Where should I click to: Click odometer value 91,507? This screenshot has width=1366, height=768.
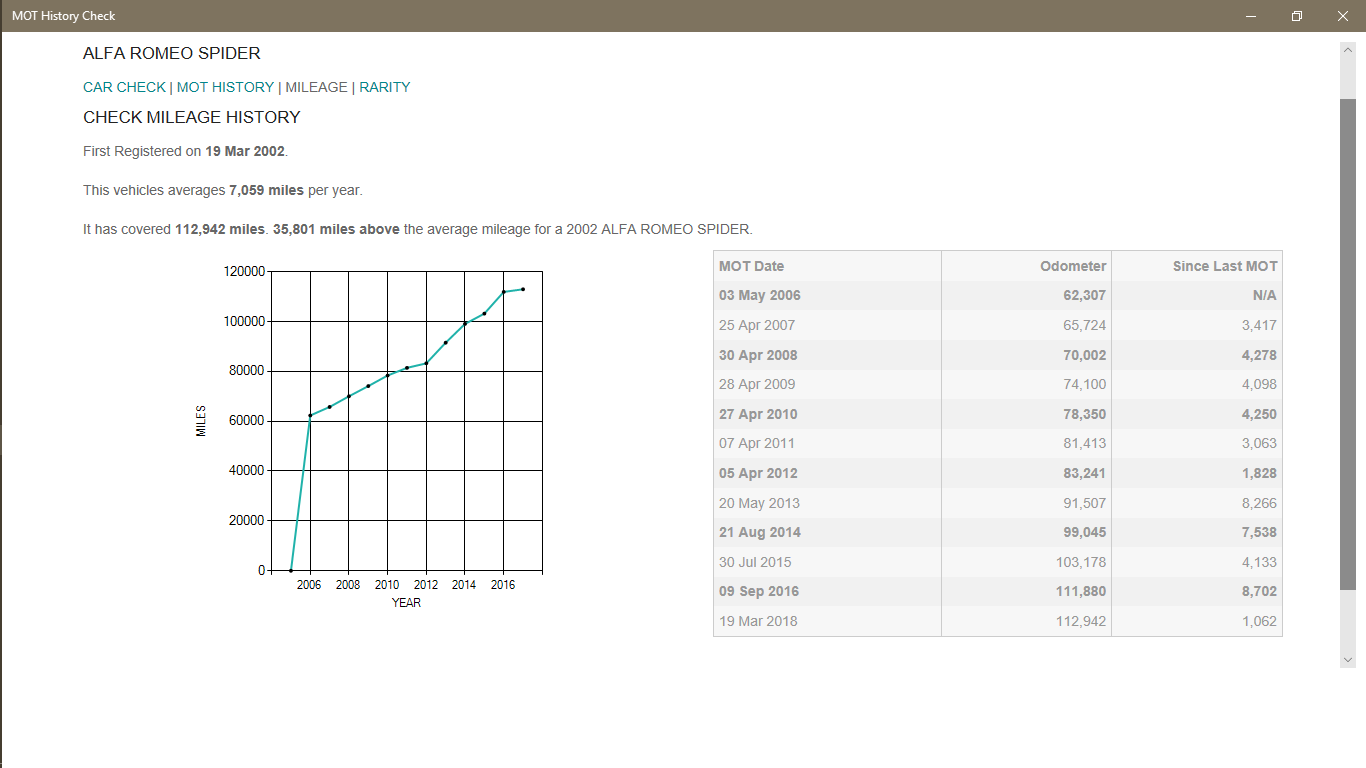(x=1085, y=503)
